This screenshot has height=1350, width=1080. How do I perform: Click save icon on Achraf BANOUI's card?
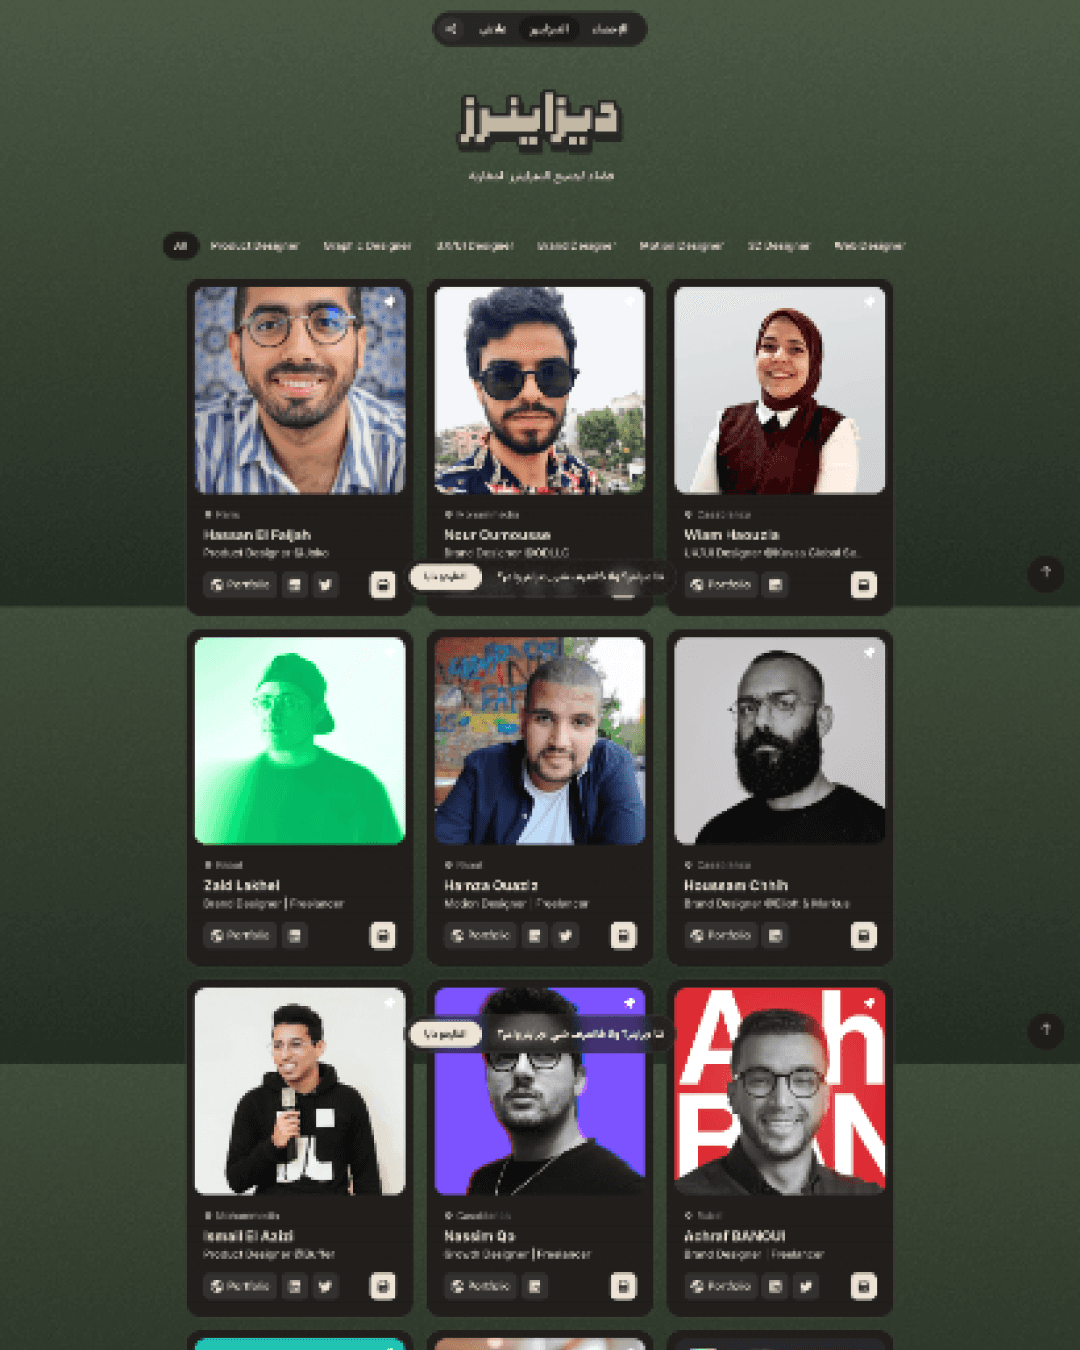click(863, 1286)
